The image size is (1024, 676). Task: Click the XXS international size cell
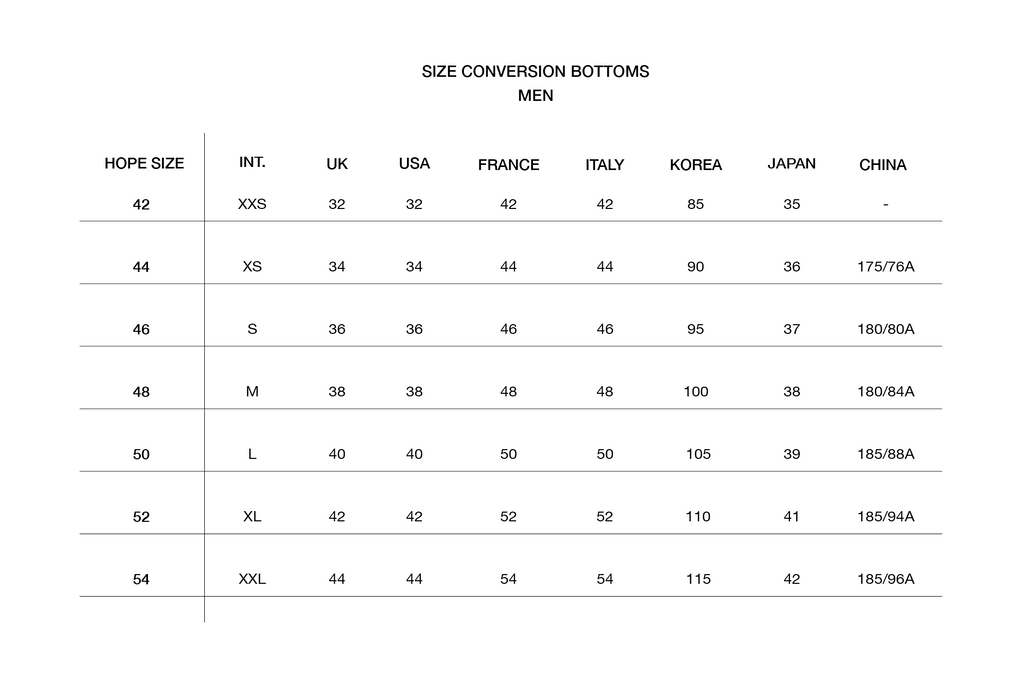click(x=252, y=204)
